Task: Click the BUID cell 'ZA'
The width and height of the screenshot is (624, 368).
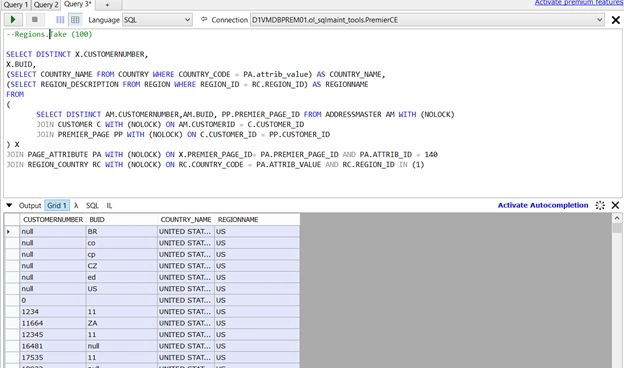Action: point(122,323)
